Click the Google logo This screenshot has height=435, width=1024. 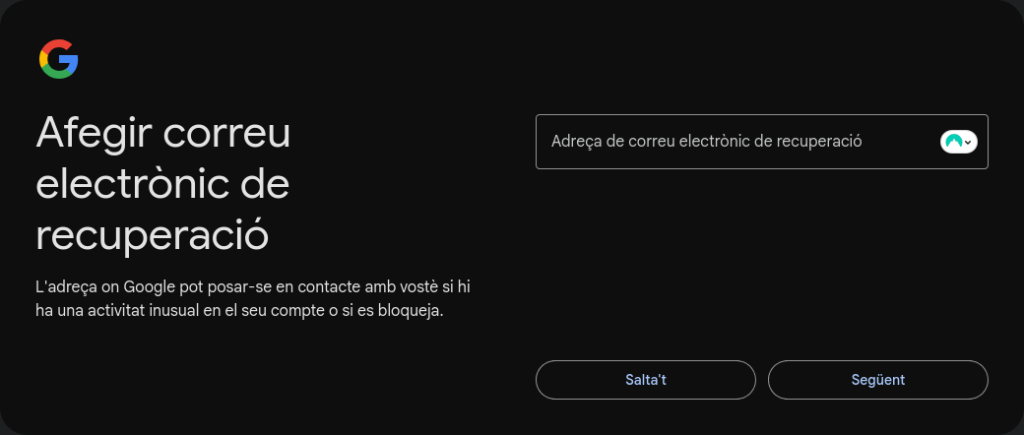point(59,60)
